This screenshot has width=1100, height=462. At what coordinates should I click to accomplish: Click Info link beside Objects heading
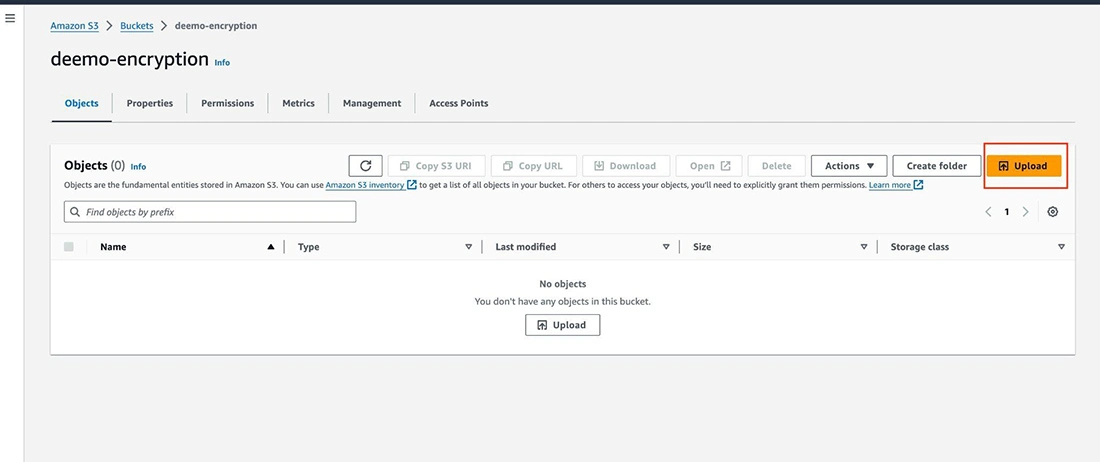click(138, 167)
